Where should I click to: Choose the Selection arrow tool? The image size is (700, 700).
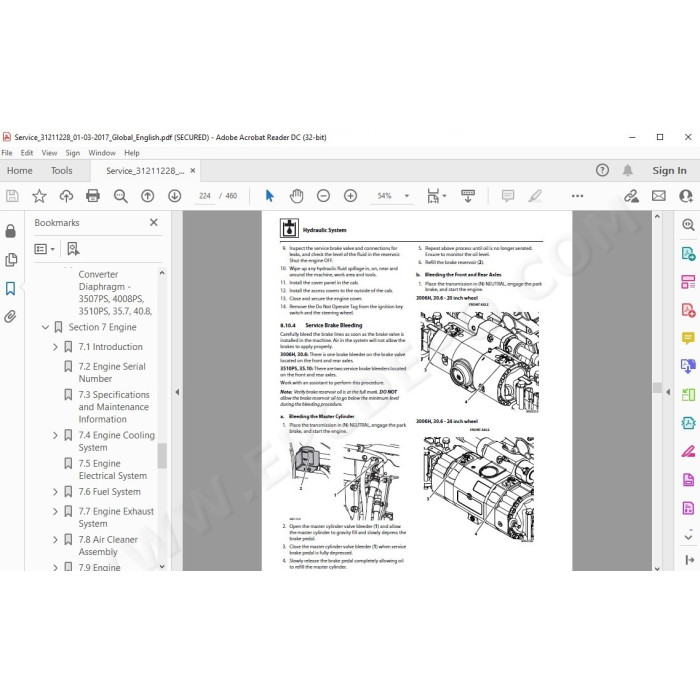click(269, 196)
